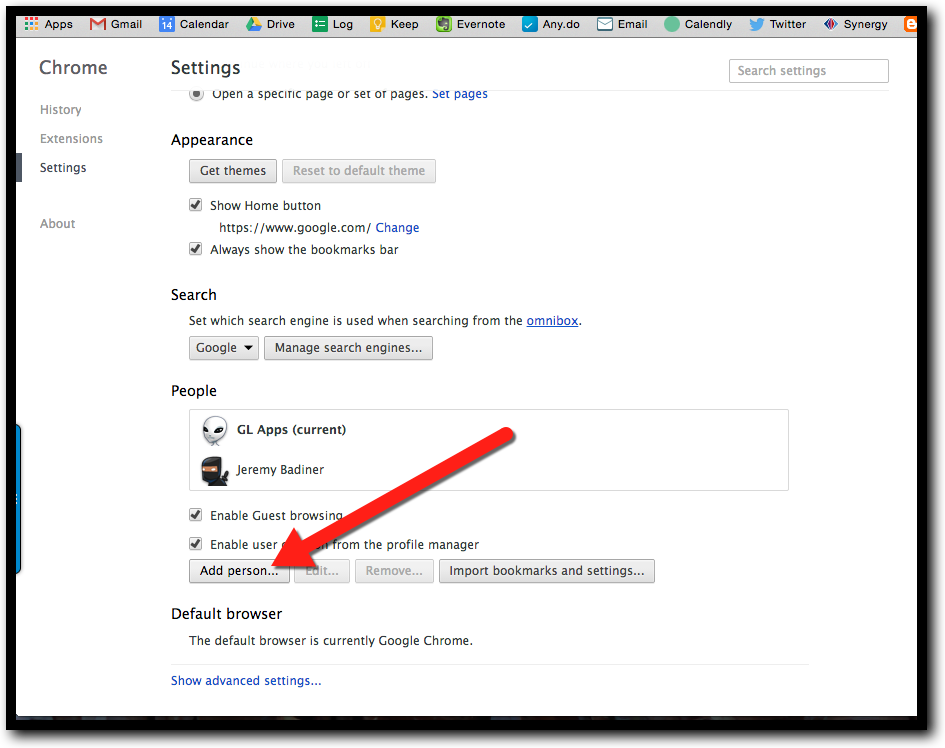Click the Add person button
The height and width of the screenshot is (748, 945).
[x=239, y=571]
